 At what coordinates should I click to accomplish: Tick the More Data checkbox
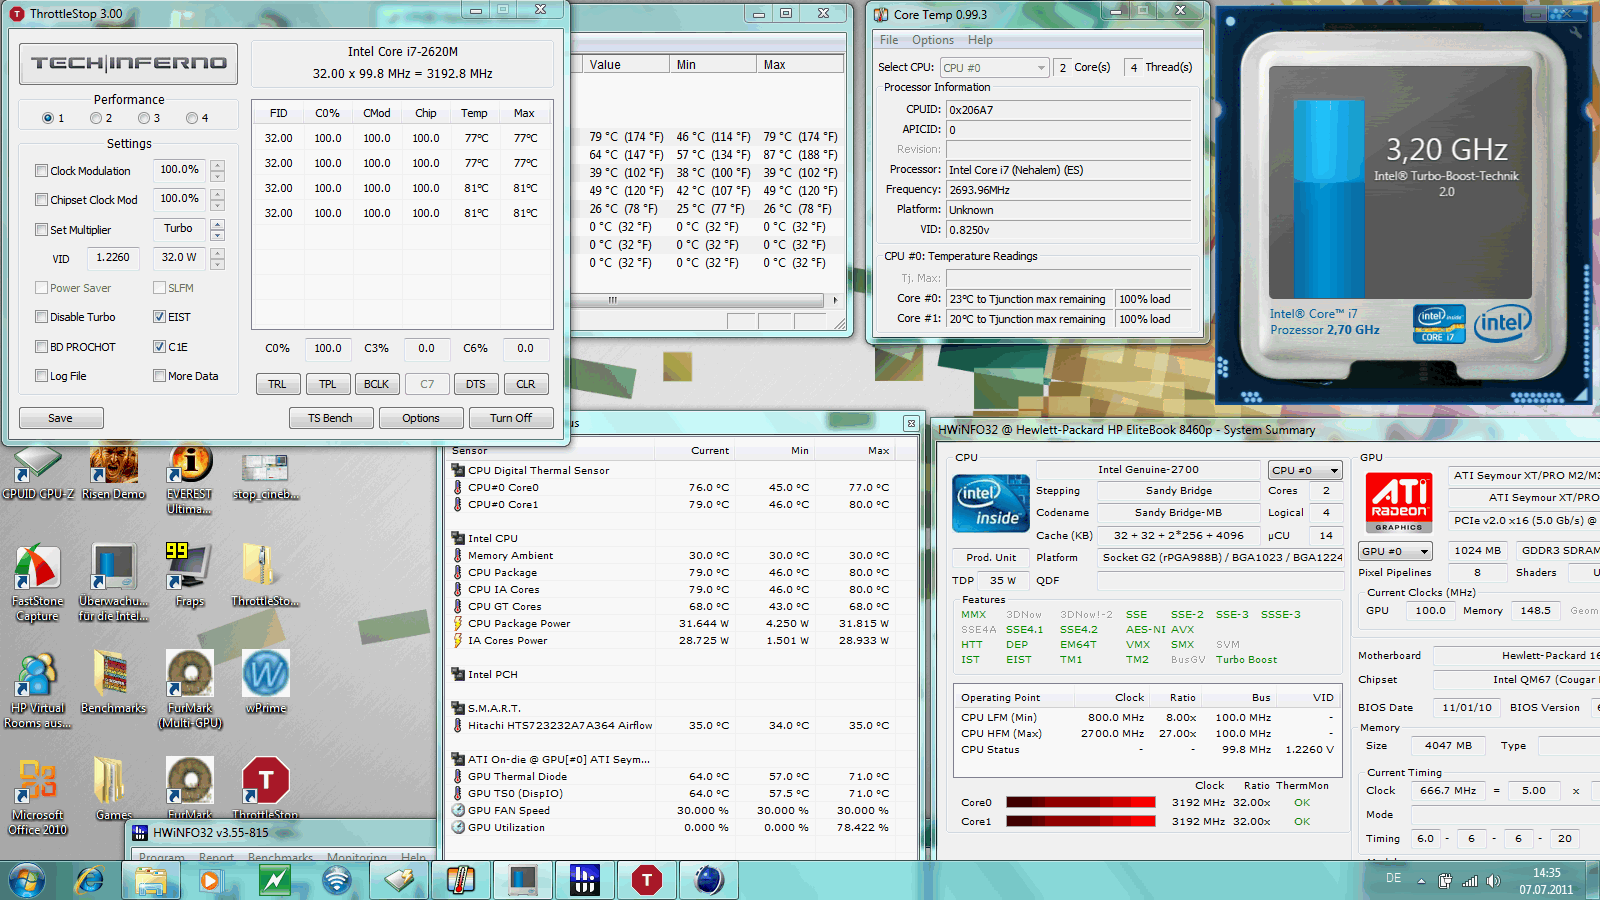(x=159, y=376)
